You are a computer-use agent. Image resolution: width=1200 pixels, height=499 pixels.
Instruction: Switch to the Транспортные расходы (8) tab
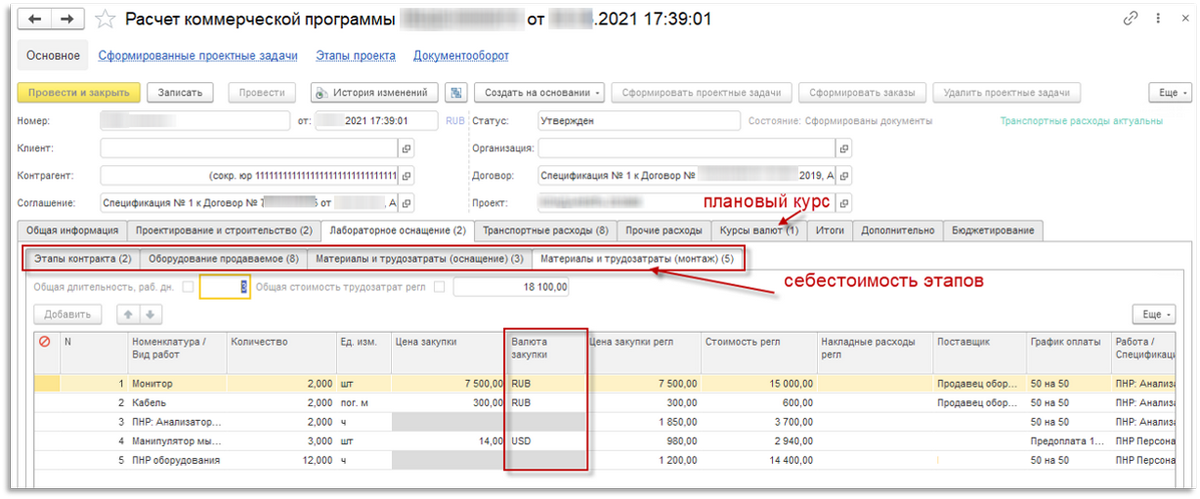545,231
